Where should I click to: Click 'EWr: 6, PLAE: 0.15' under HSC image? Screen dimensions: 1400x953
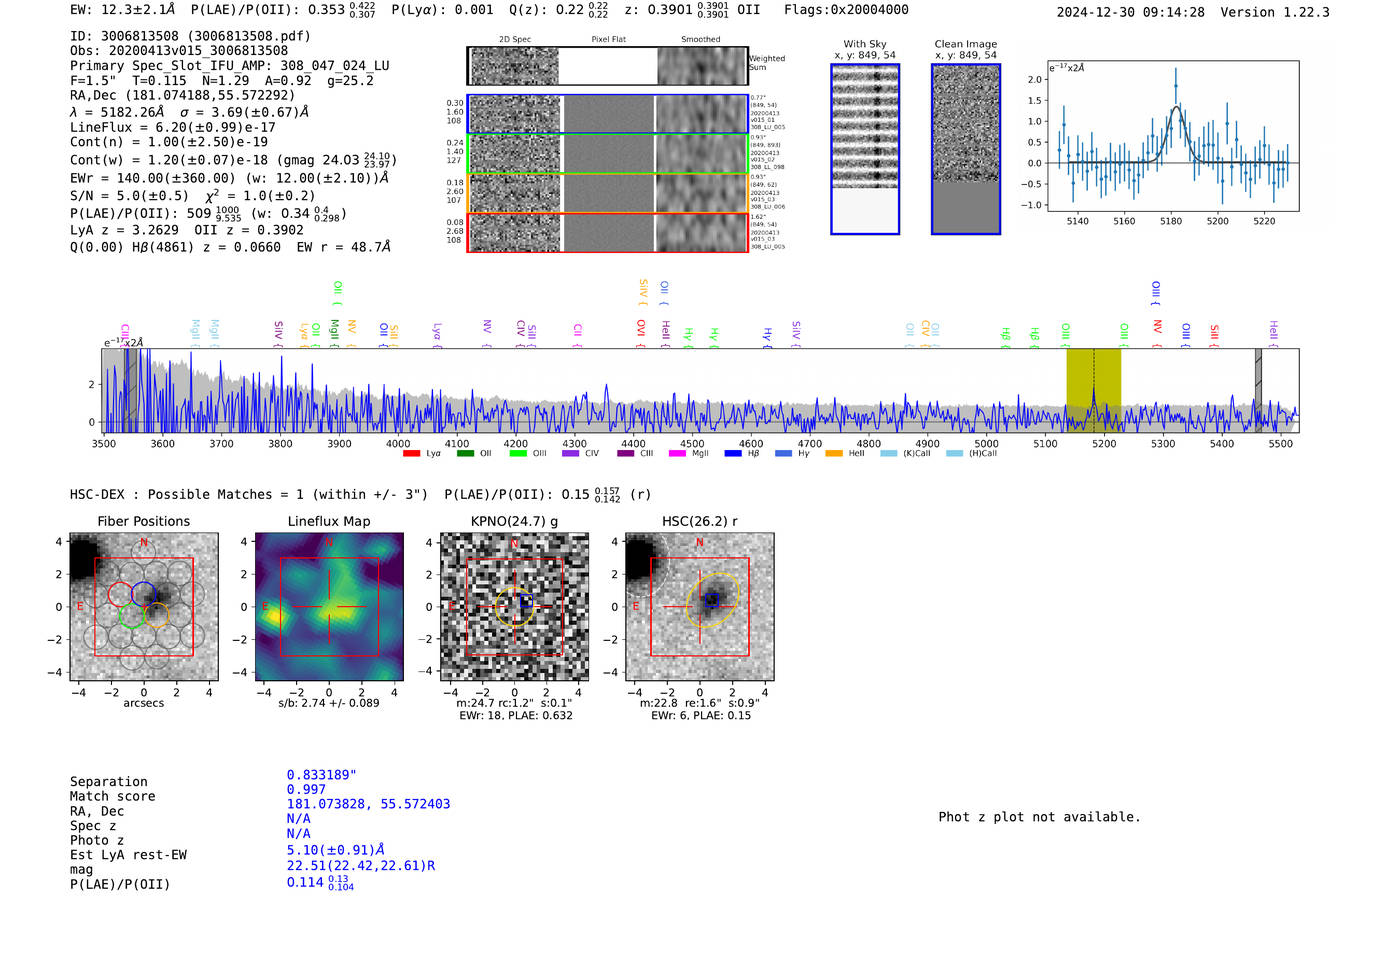(x=701, y=716)
